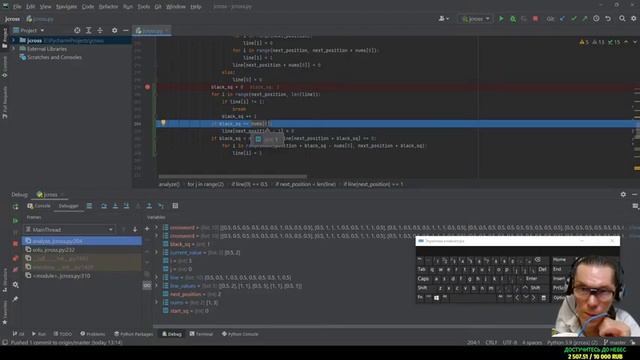Open IDE settings gear in top toolbar

click(x=633, y=19)
